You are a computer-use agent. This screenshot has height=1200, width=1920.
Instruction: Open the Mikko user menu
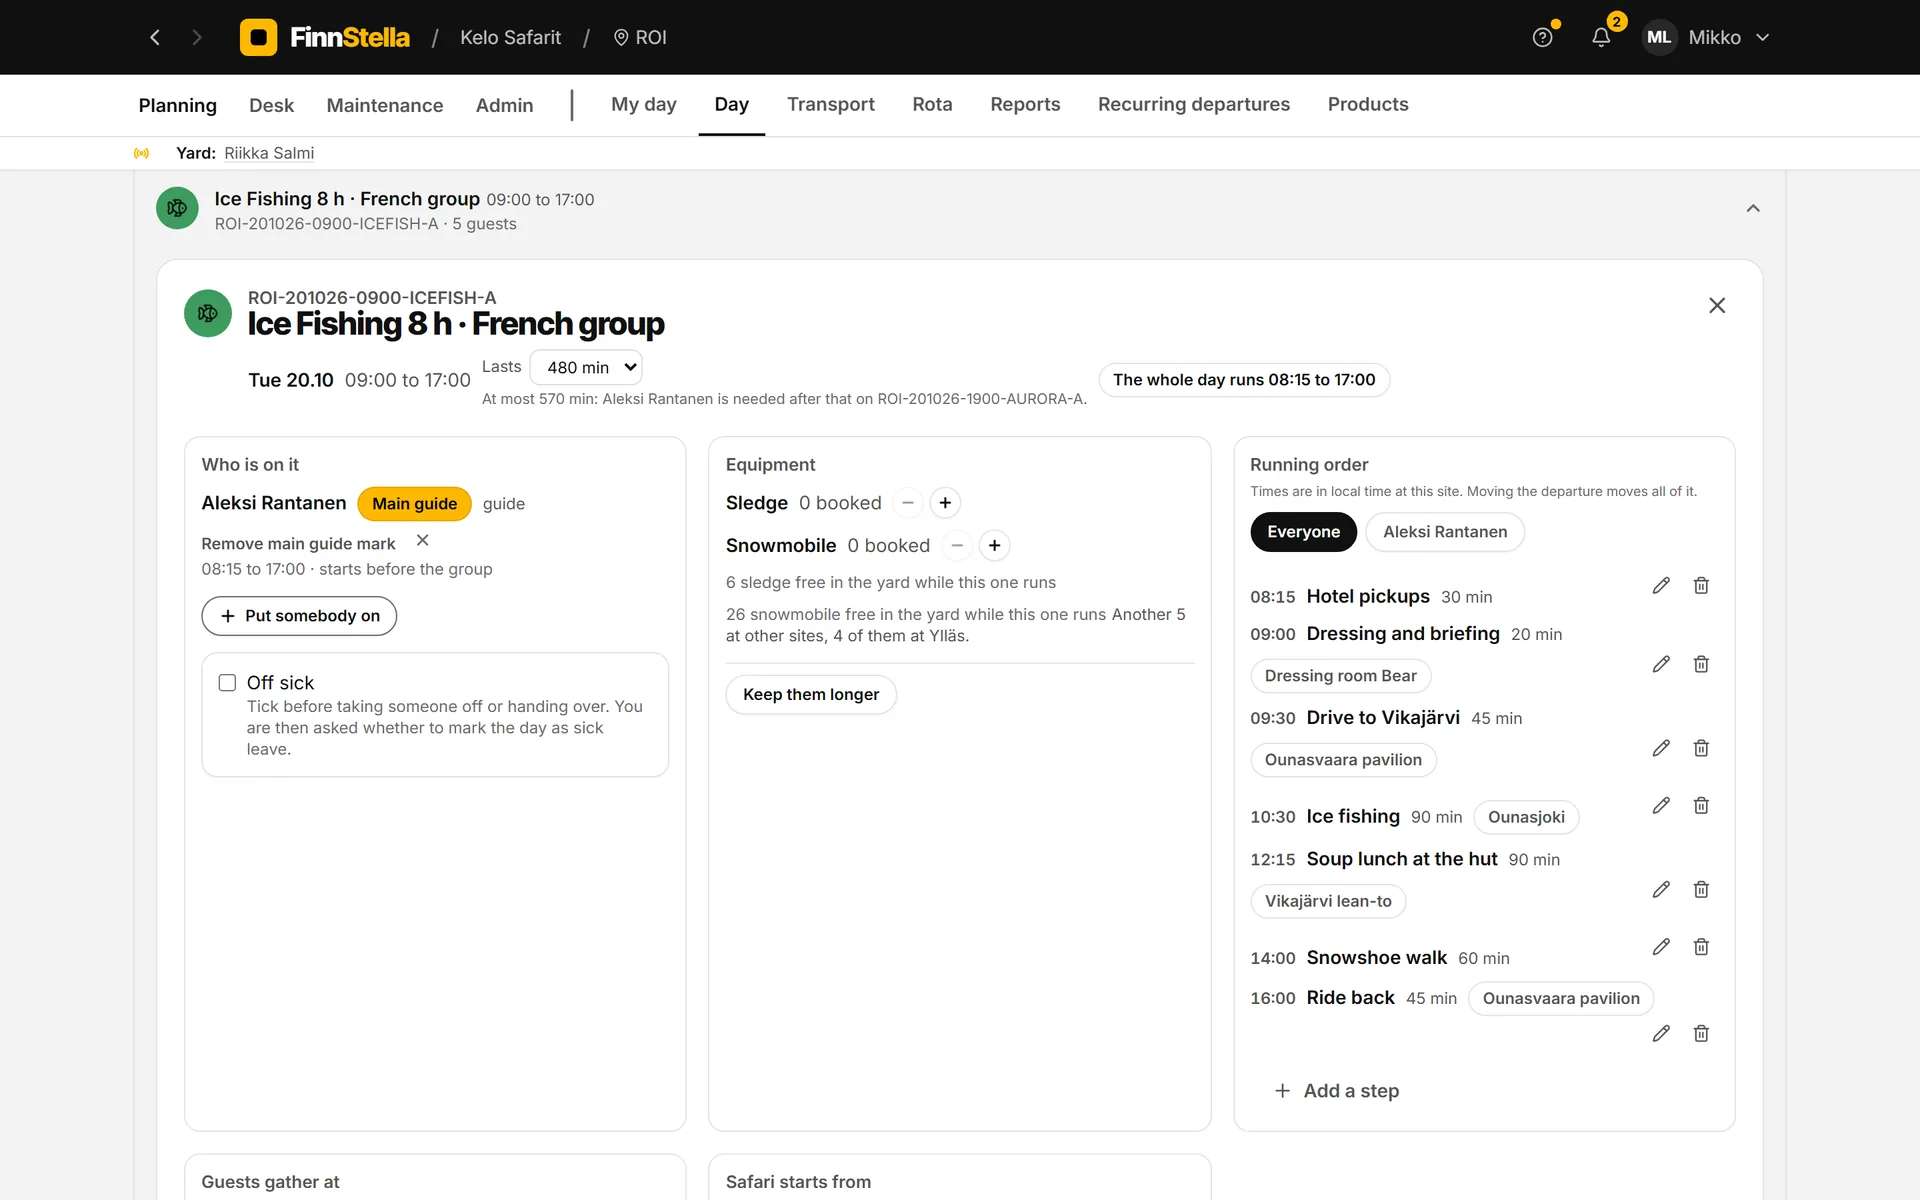click(1707, 37)
